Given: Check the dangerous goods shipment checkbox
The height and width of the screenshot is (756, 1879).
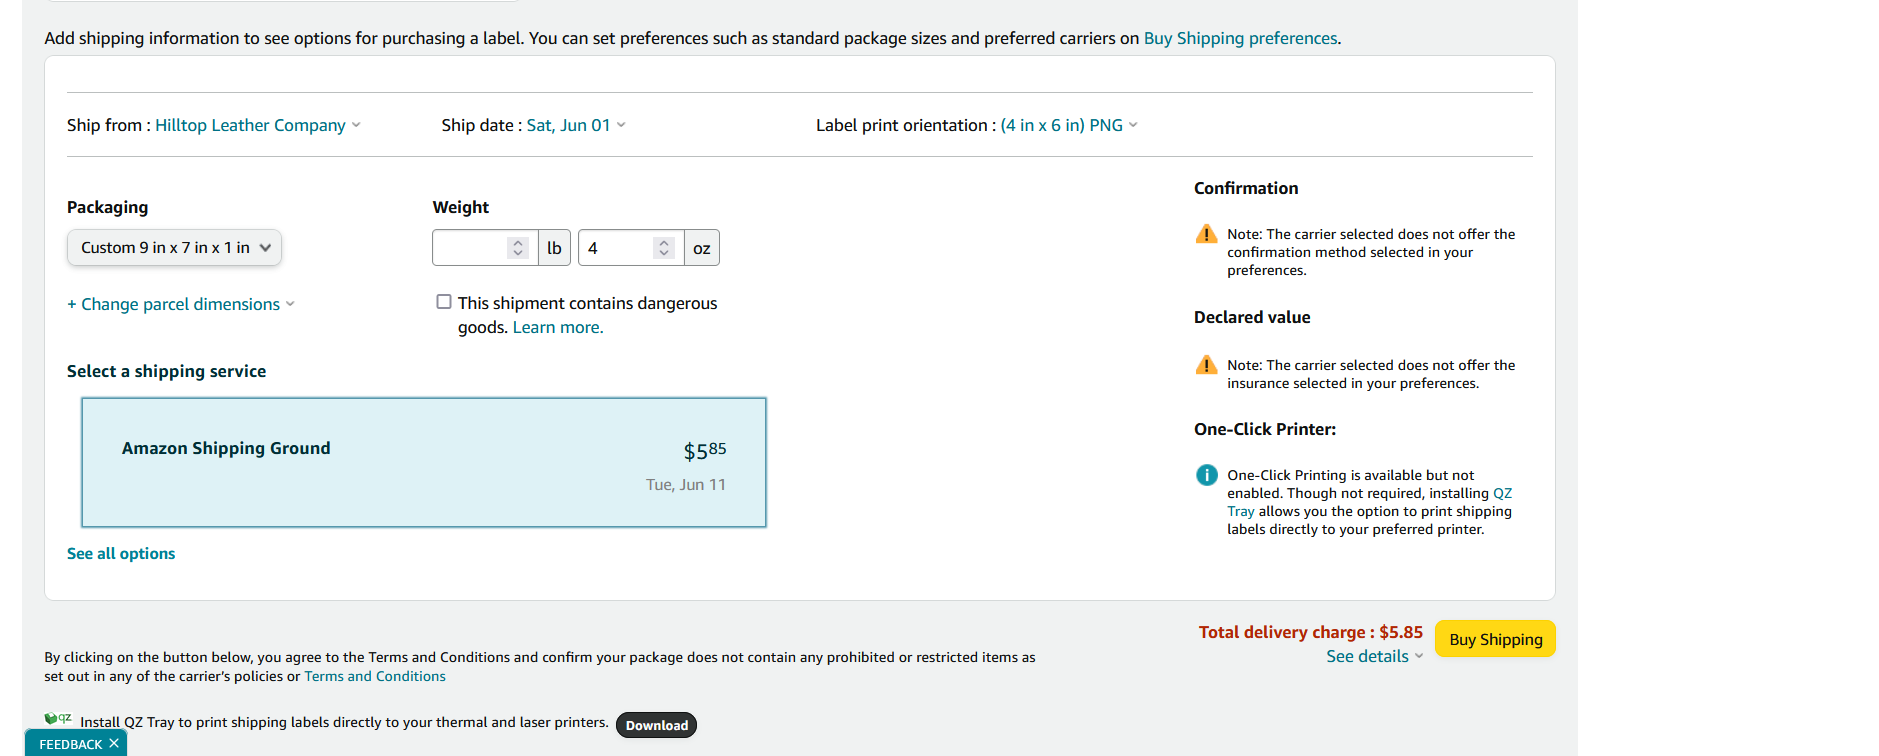Looking at the screenshot, I should [x=444, y=302].
